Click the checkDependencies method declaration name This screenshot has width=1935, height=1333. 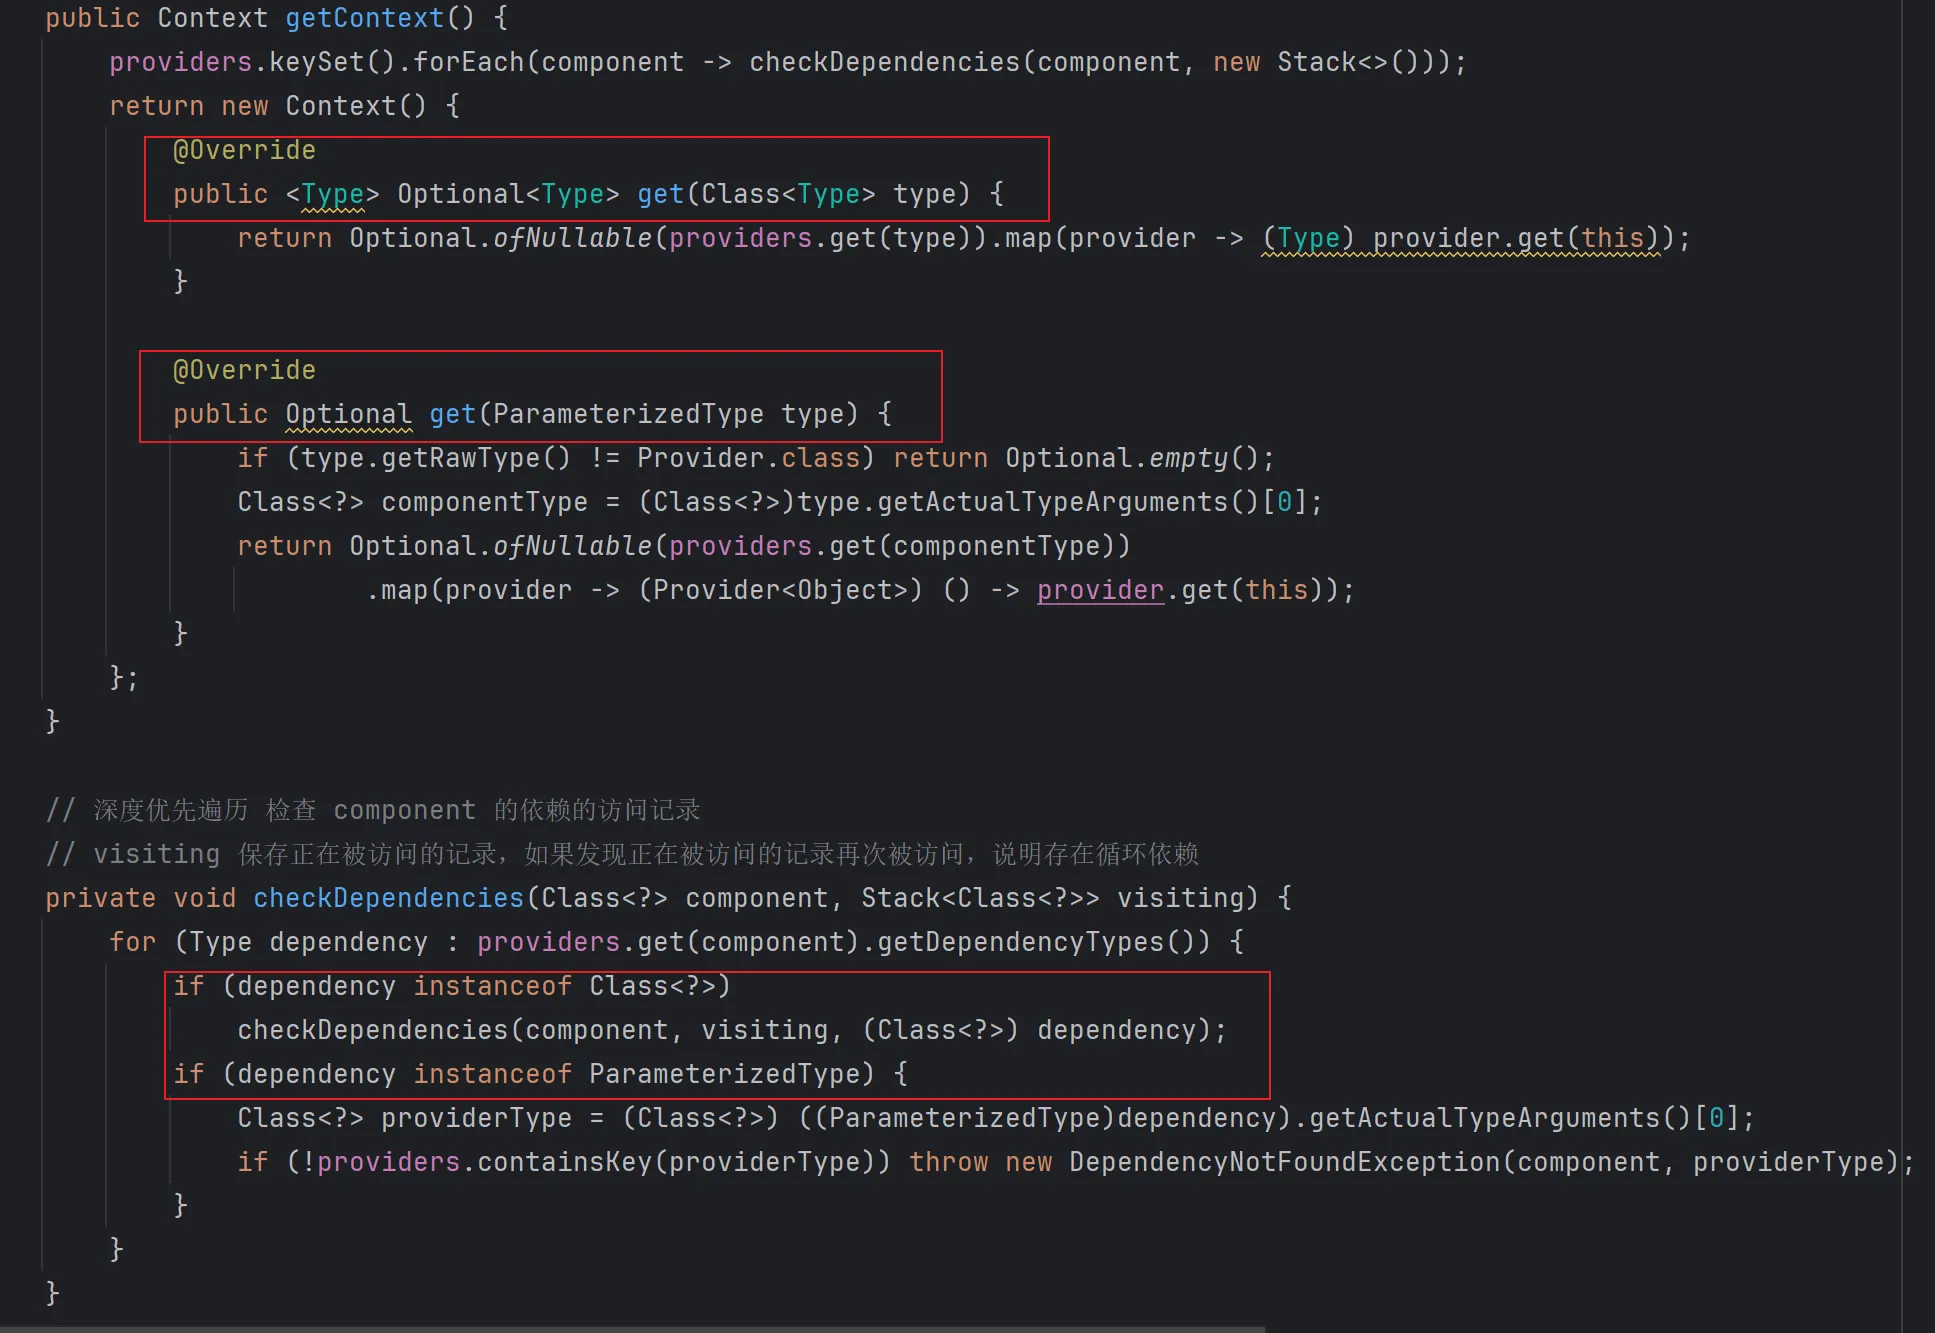coord(388,898)
